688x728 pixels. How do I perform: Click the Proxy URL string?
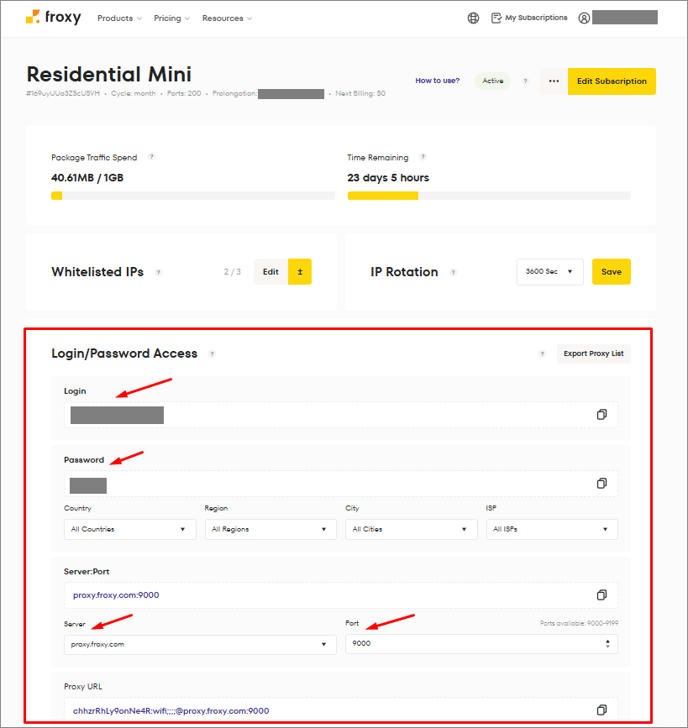pos(171,711)
